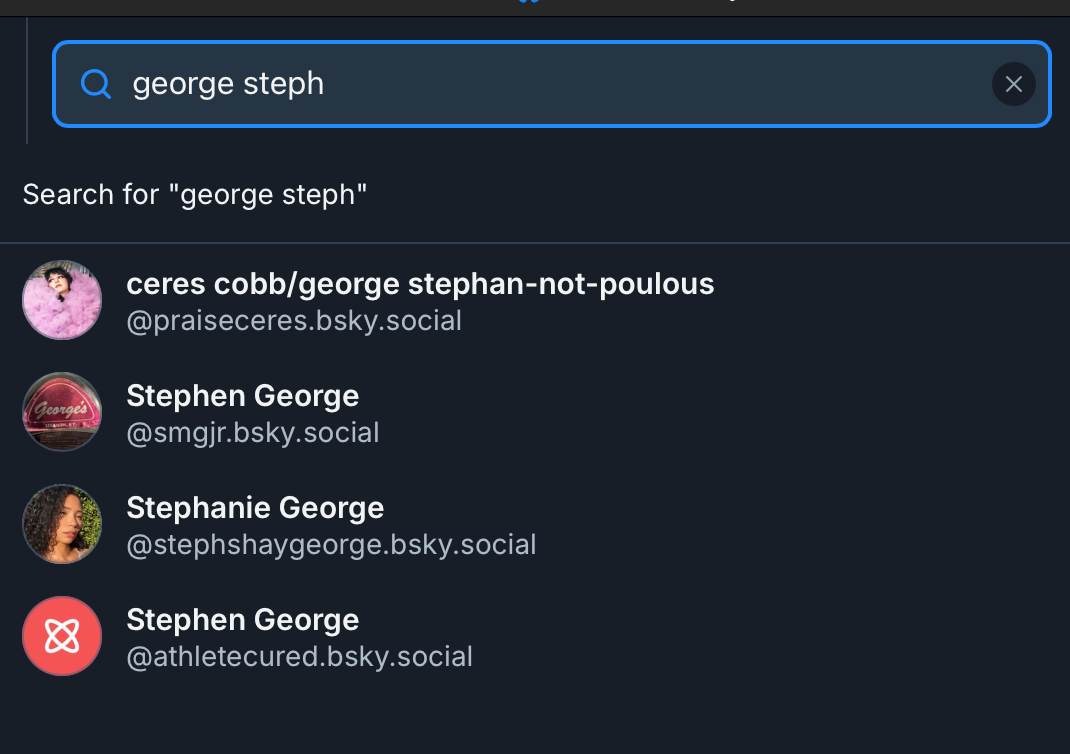Click the @stephshaygeorge.bsky.social handle
The height and width of the screenshot is (754, 1070).
[x=331, y=545]
